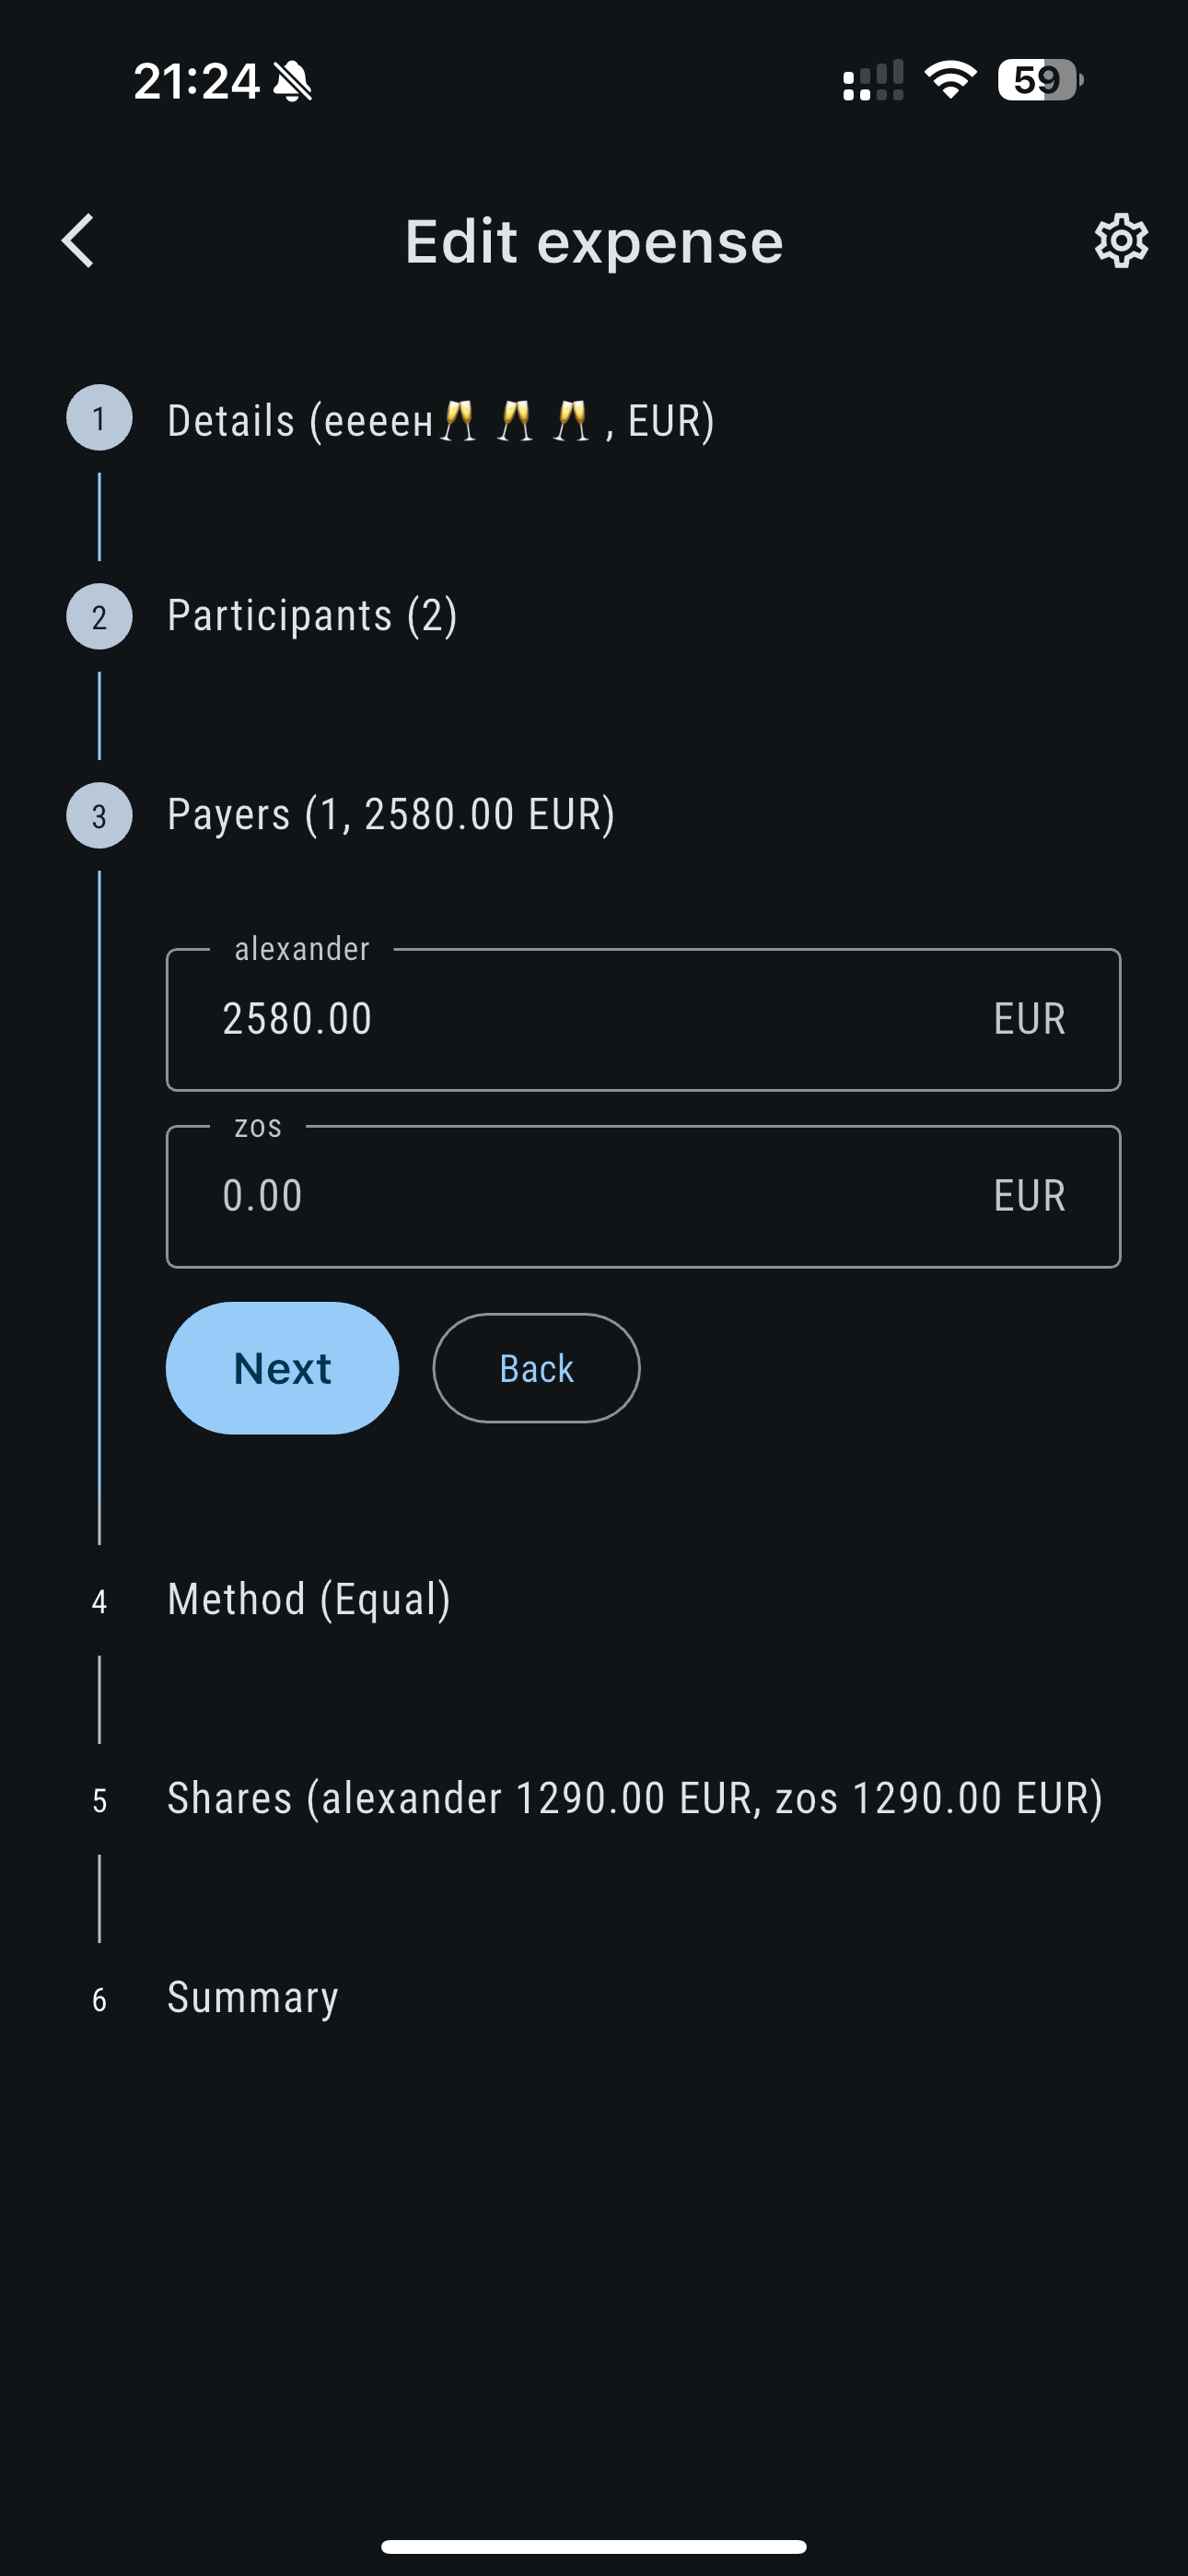The image size is (1188, 2576).
Task: Tap the muted notifications bell in status bar
Action: coord(293,82)
